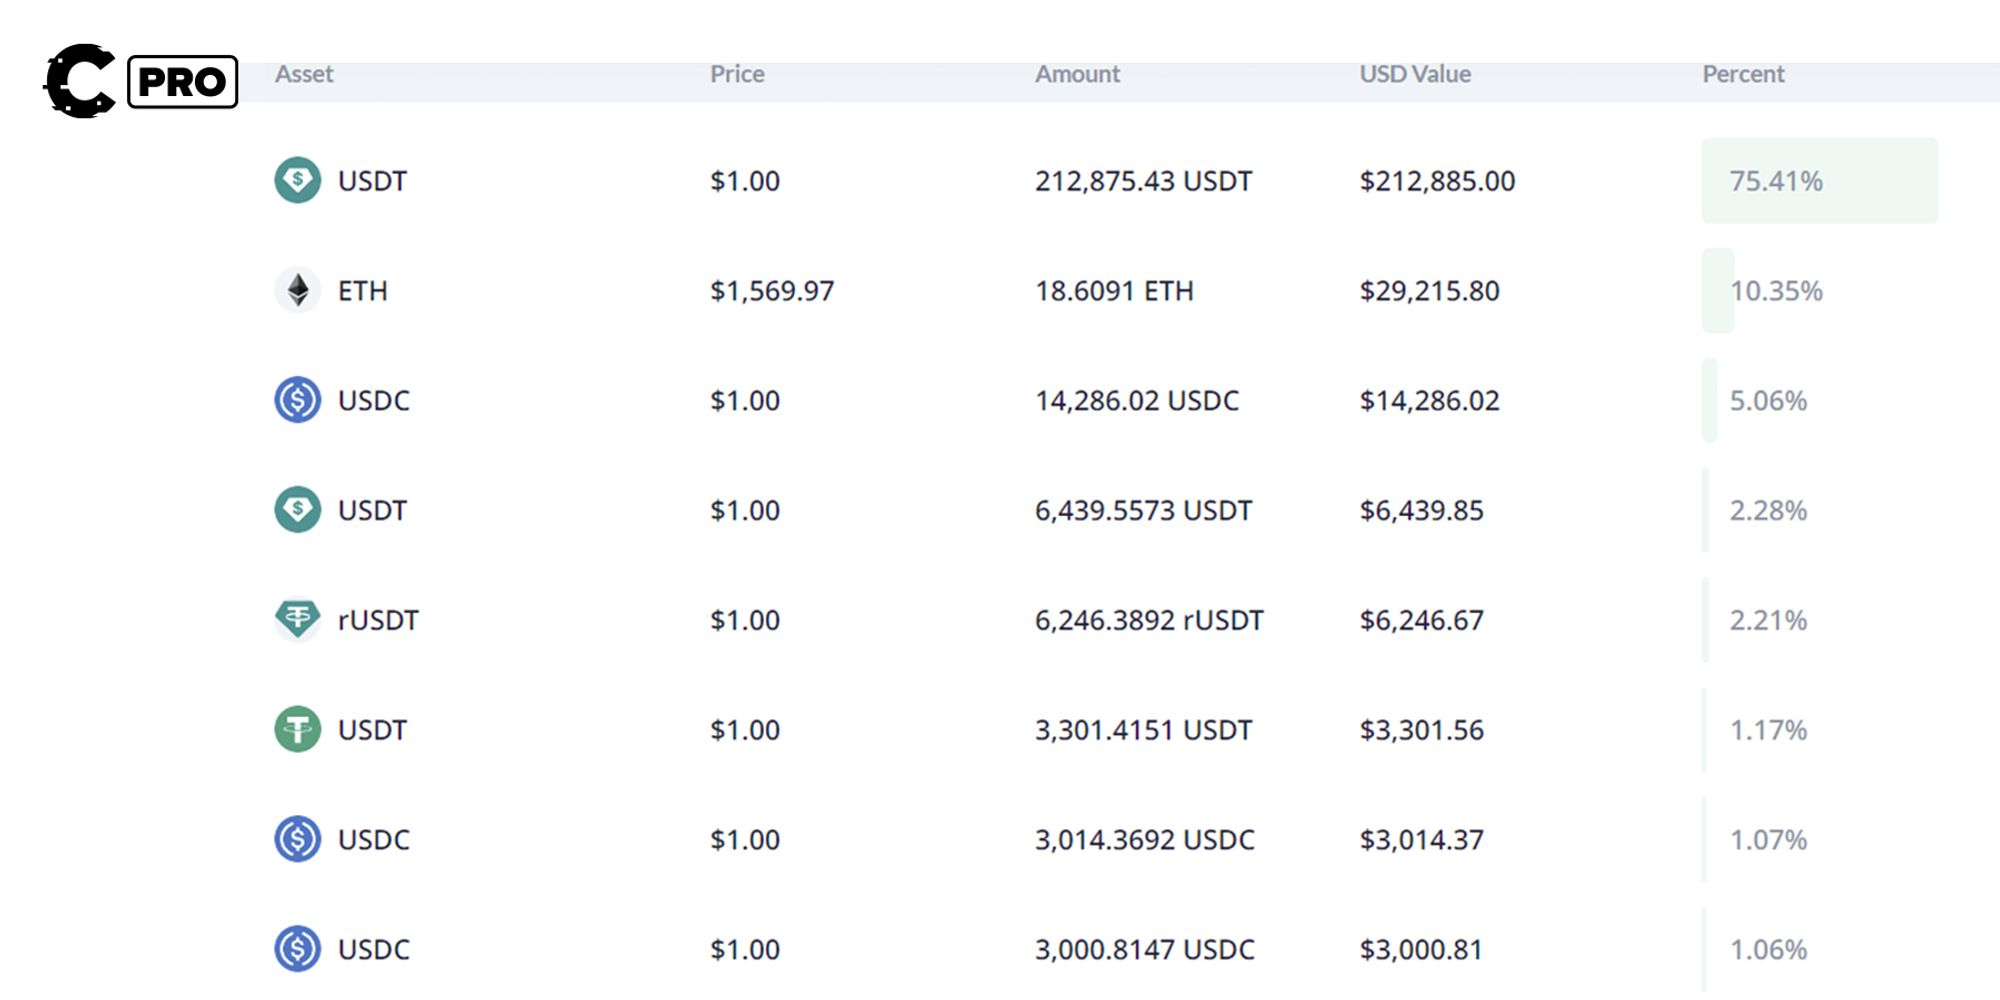Click the rUSDT token icon
The width and height of the screenshot is (2000, 1000).
(x=297, y=619)
